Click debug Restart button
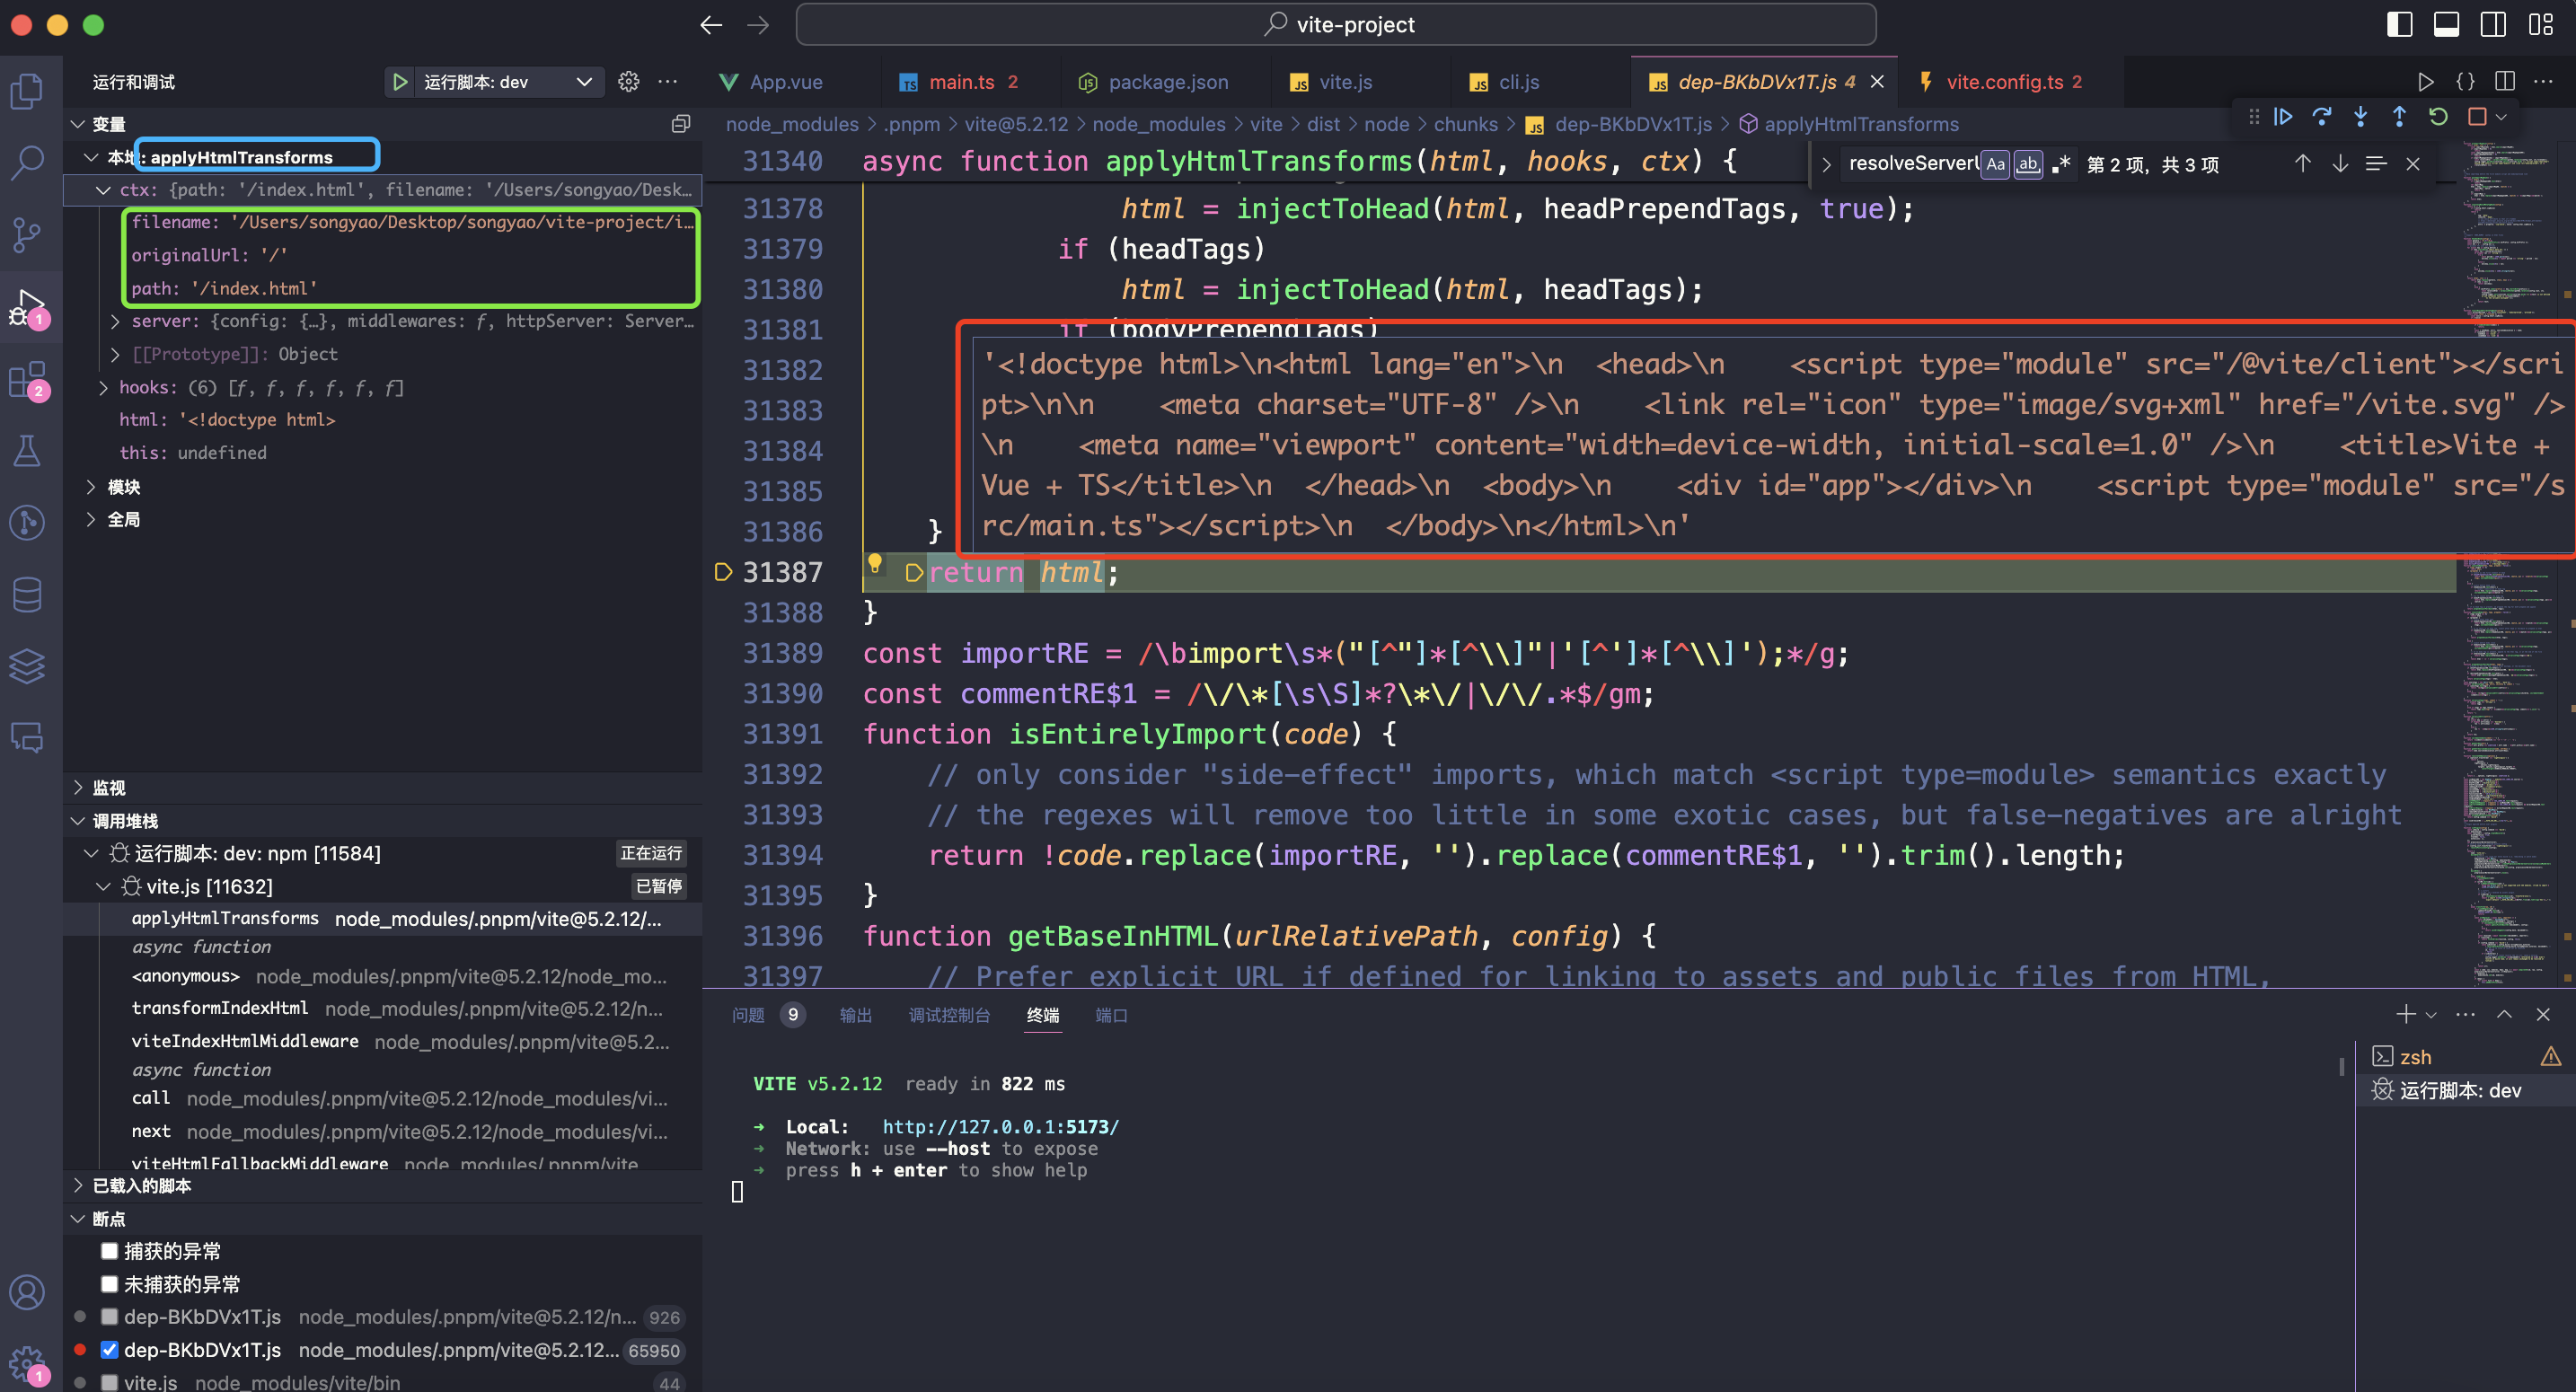The width and height of the screenshot is (2576, 1392). click(2438, 117)
